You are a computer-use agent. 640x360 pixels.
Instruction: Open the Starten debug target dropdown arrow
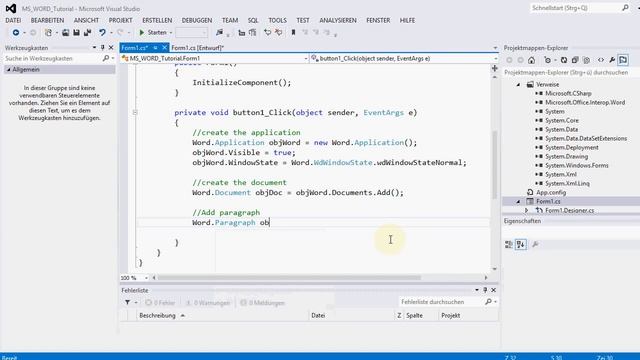coord(171,33)
